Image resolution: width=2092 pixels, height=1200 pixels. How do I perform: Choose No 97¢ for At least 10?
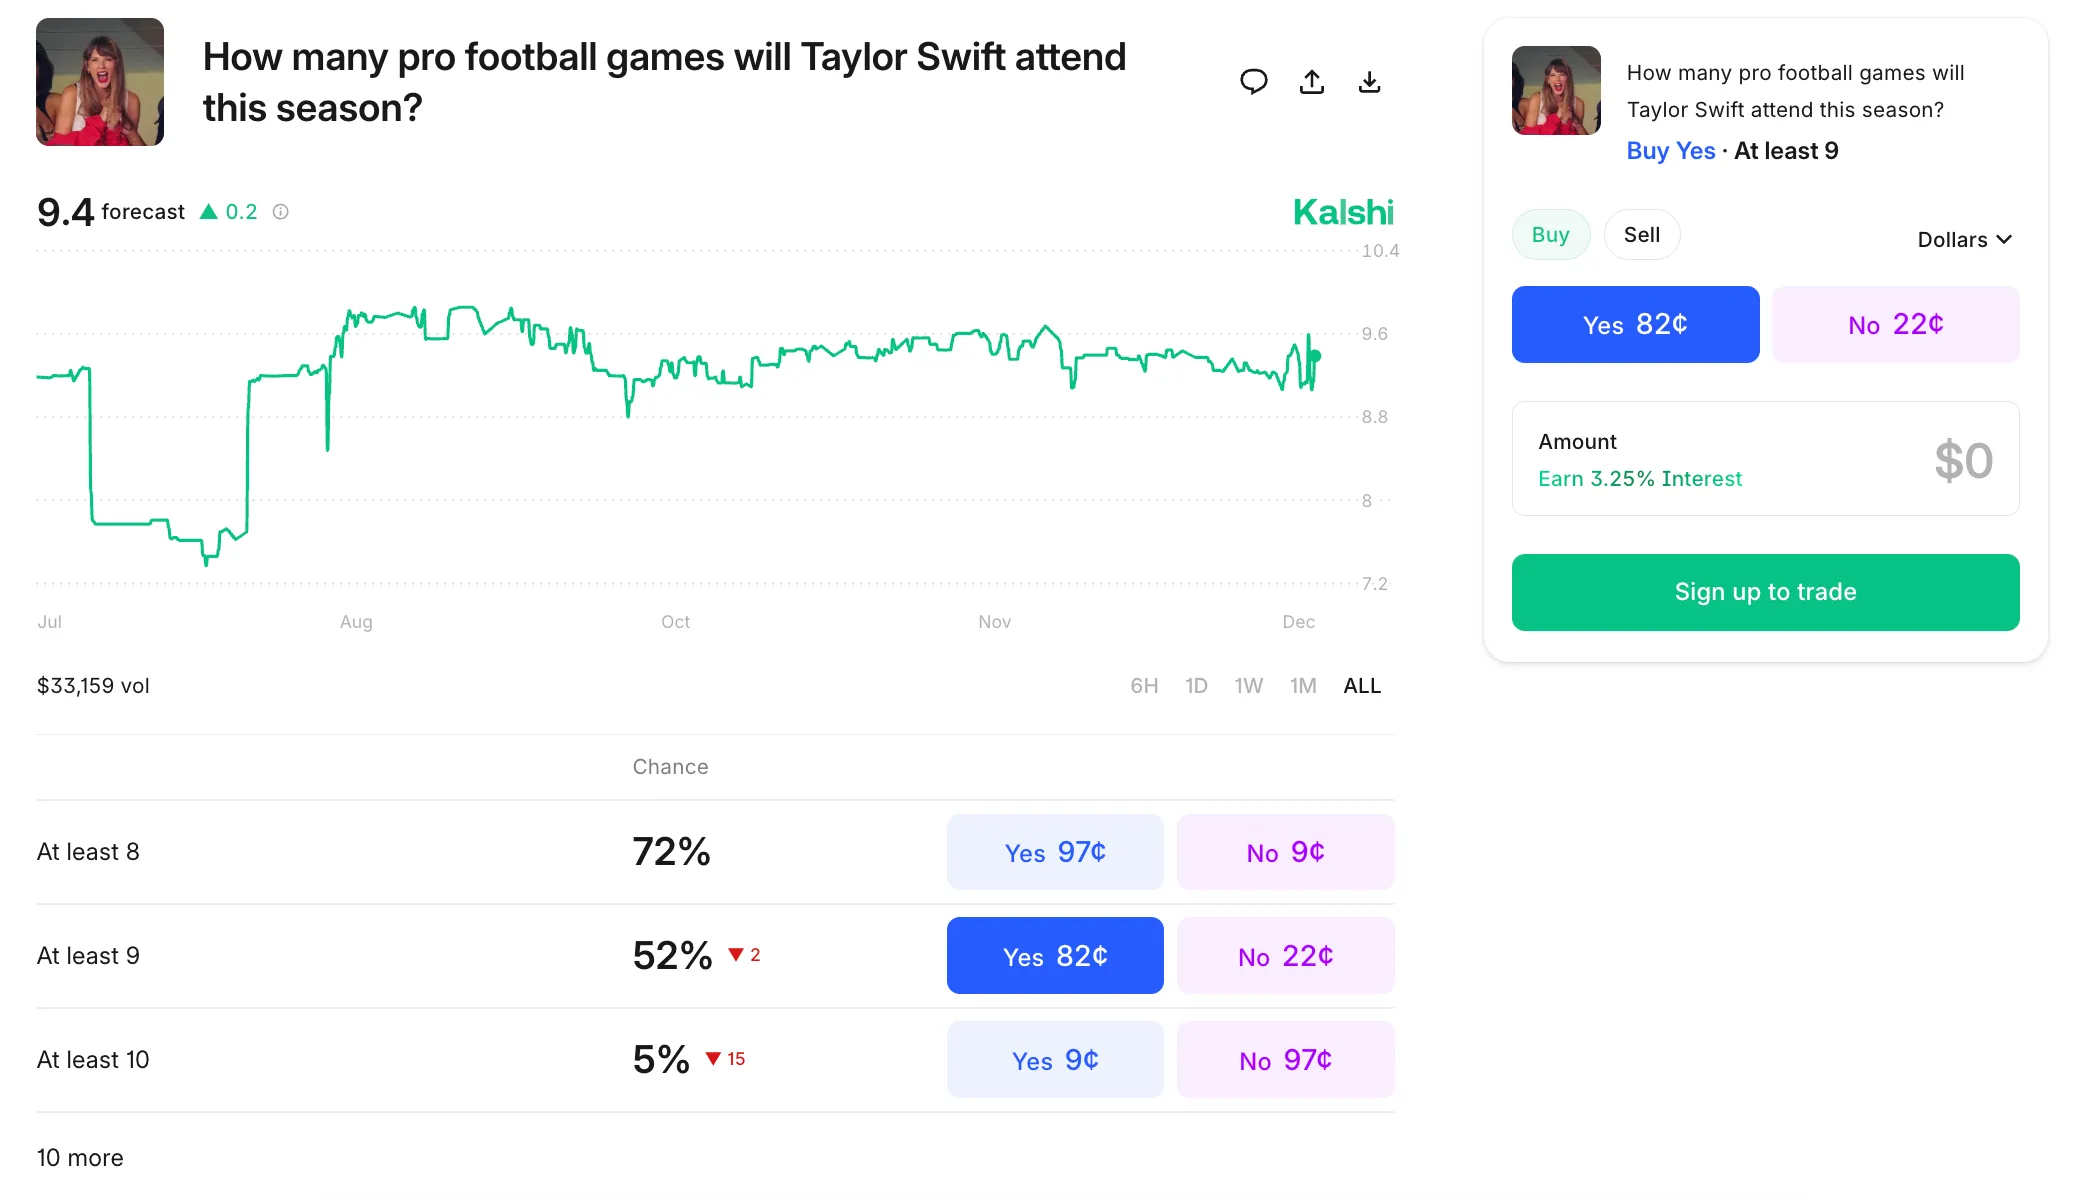pos(1285,1060)
